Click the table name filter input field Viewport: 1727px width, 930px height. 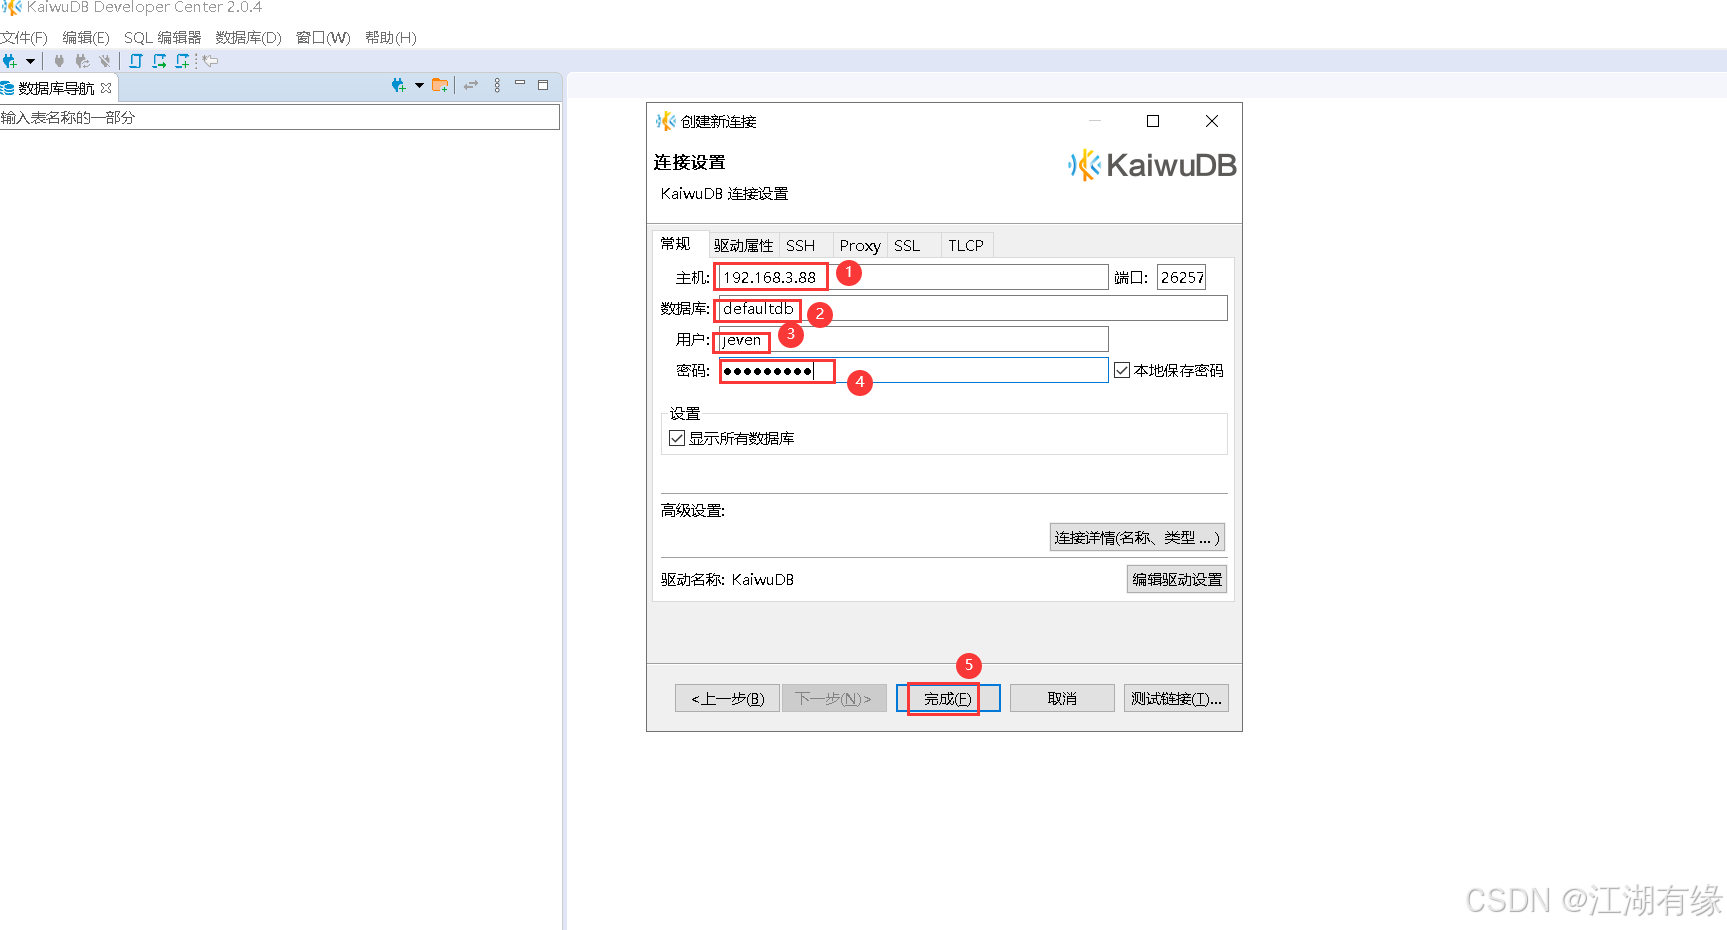pyautogui.click(x=280, y=117)
